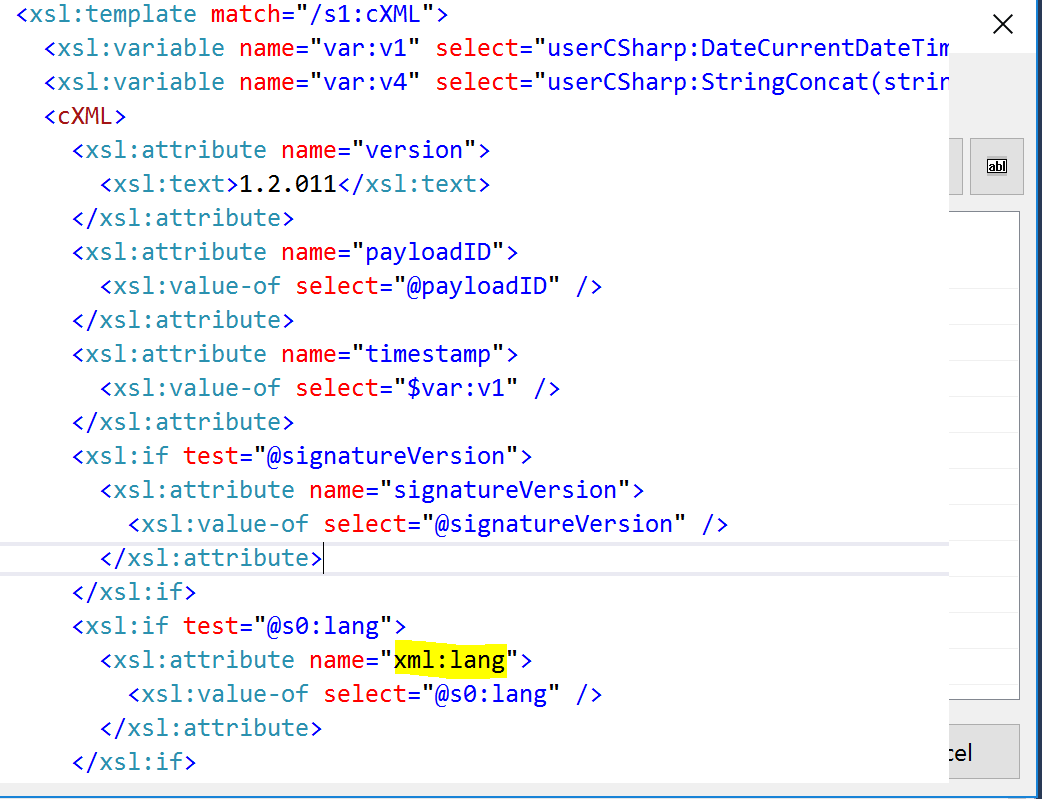The image size is (1042, 799).
Task: Click the value-of select @payloadID line
Action: click(x=351, y=286)
